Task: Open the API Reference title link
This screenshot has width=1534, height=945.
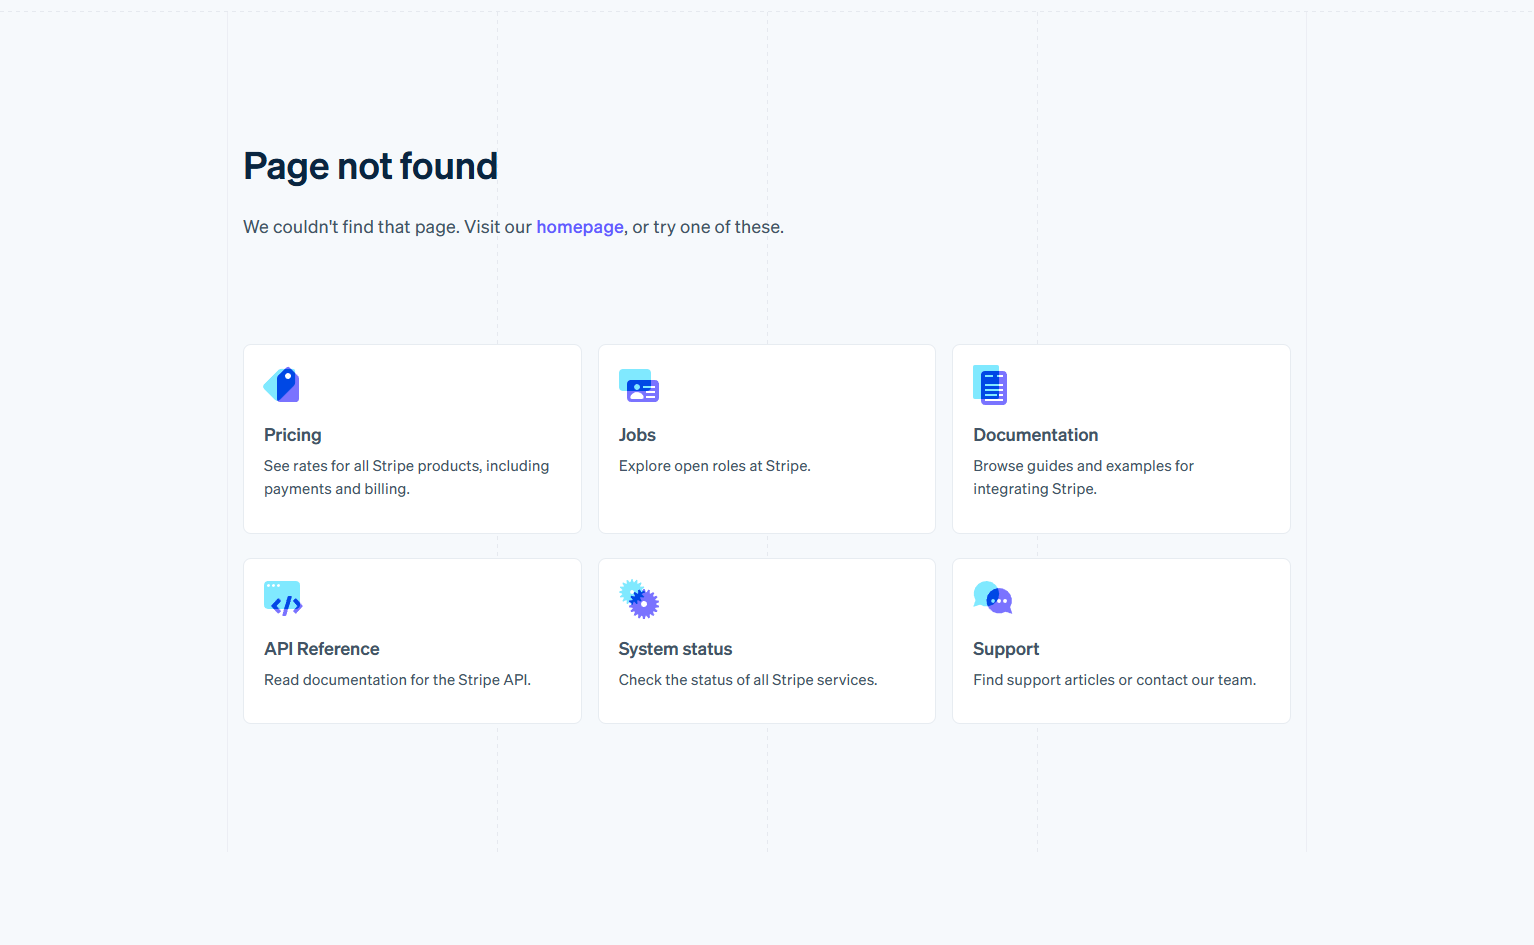Action: 322,649
